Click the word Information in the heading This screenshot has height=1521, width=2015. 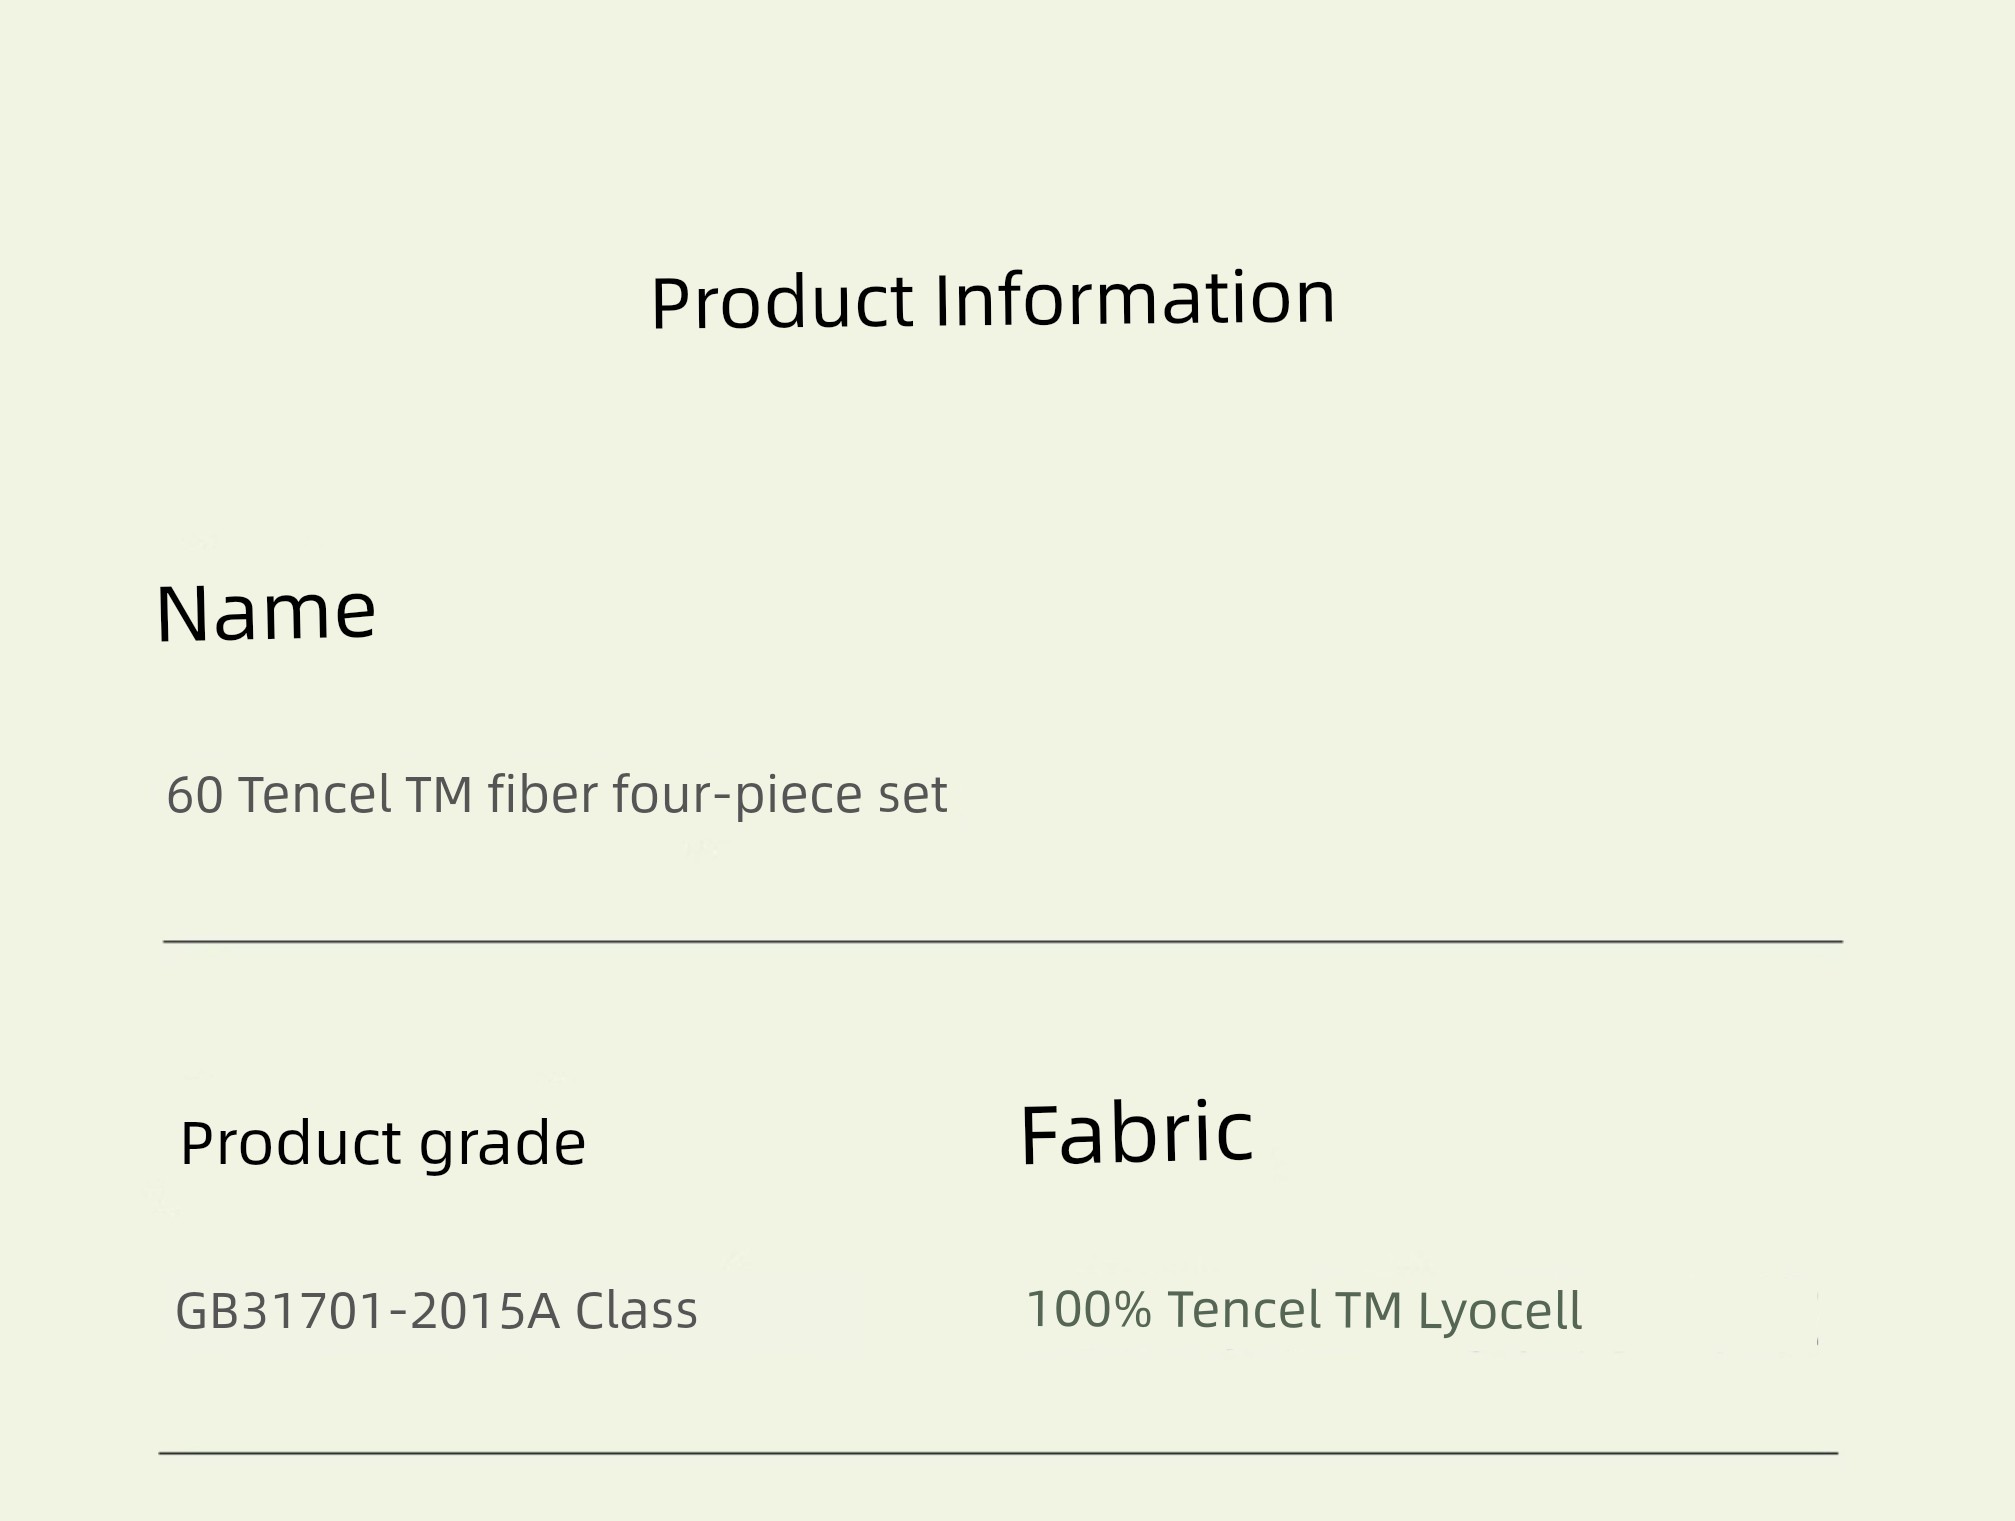click(x=1135, y=298)
